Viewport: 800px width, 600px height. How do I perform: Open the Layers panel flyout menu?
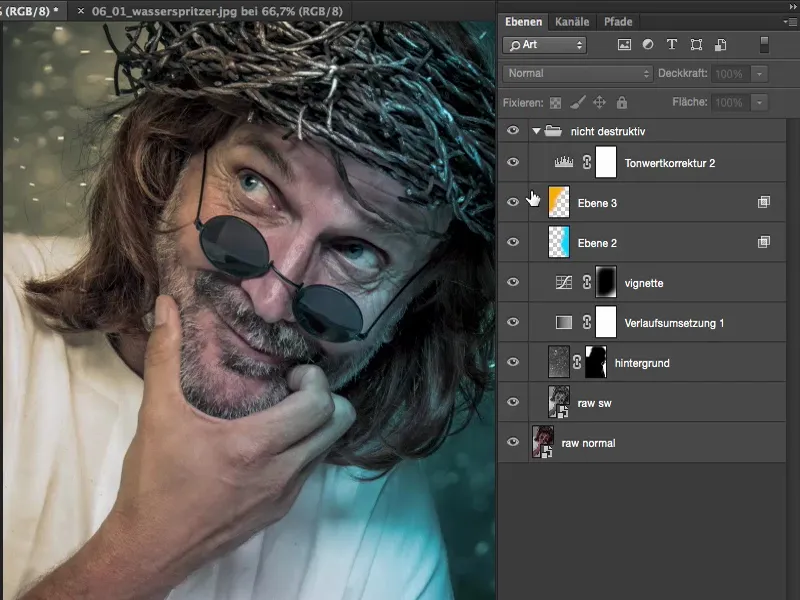790,22
